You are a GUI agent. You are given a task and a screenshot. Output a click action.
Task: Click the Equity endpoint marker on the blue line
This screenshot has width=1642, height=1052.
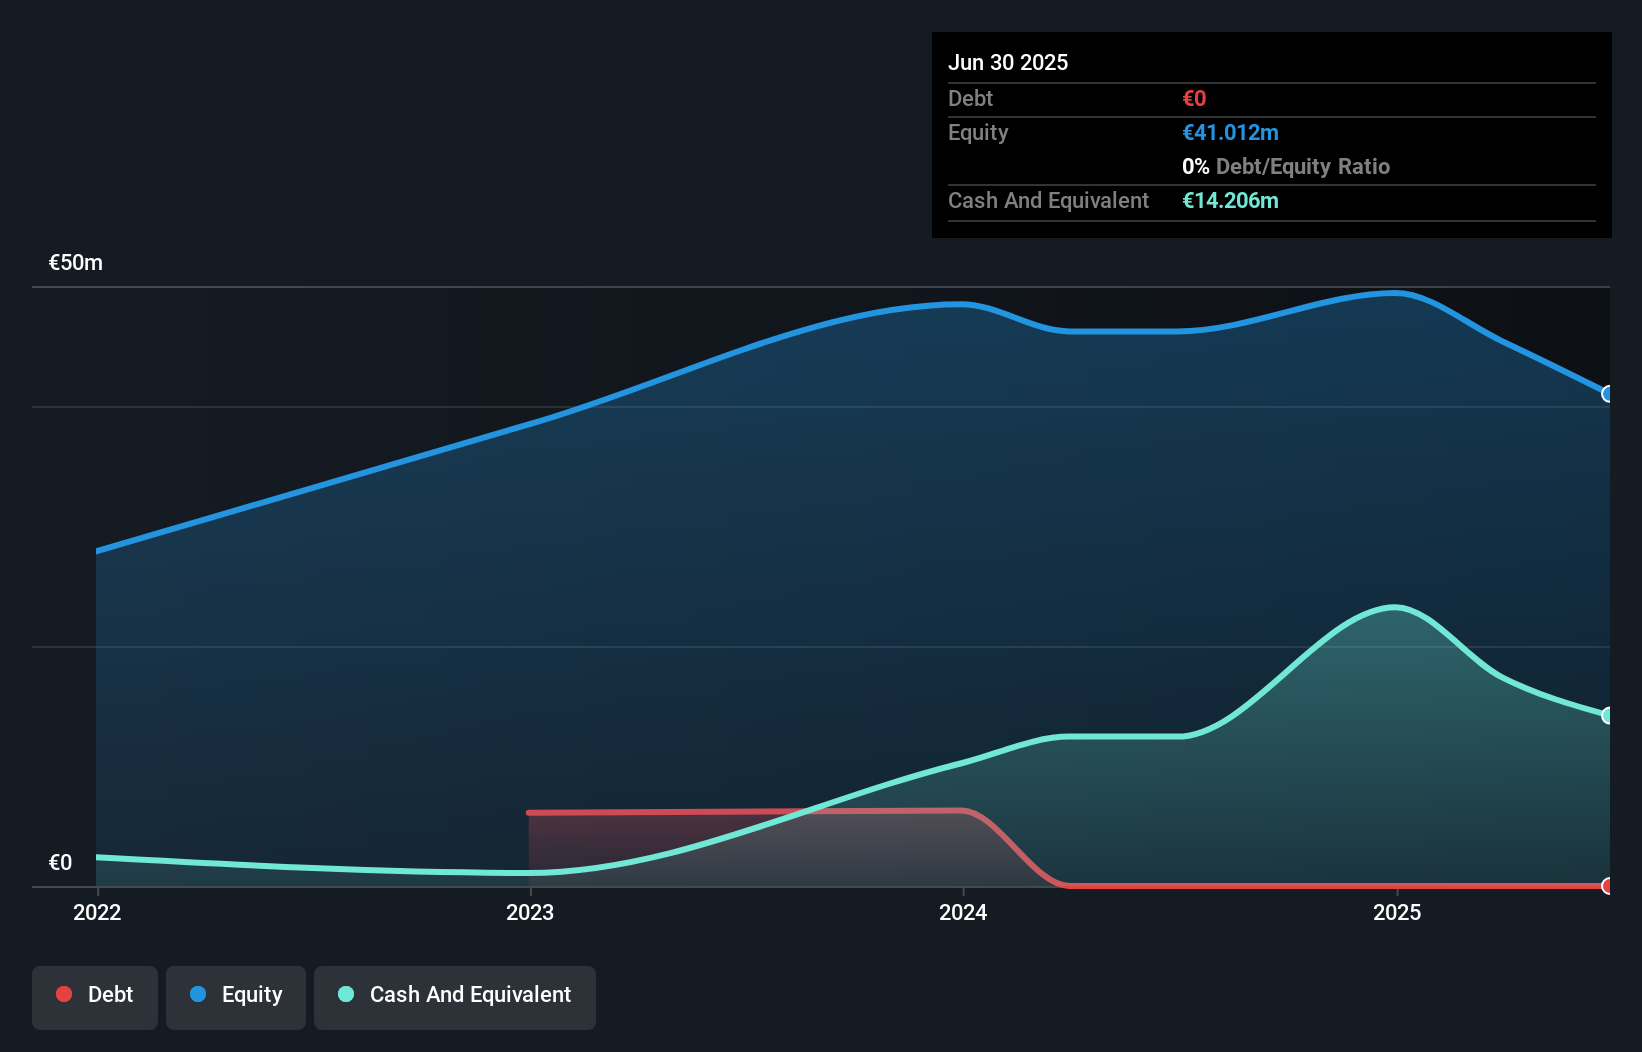1608,394
